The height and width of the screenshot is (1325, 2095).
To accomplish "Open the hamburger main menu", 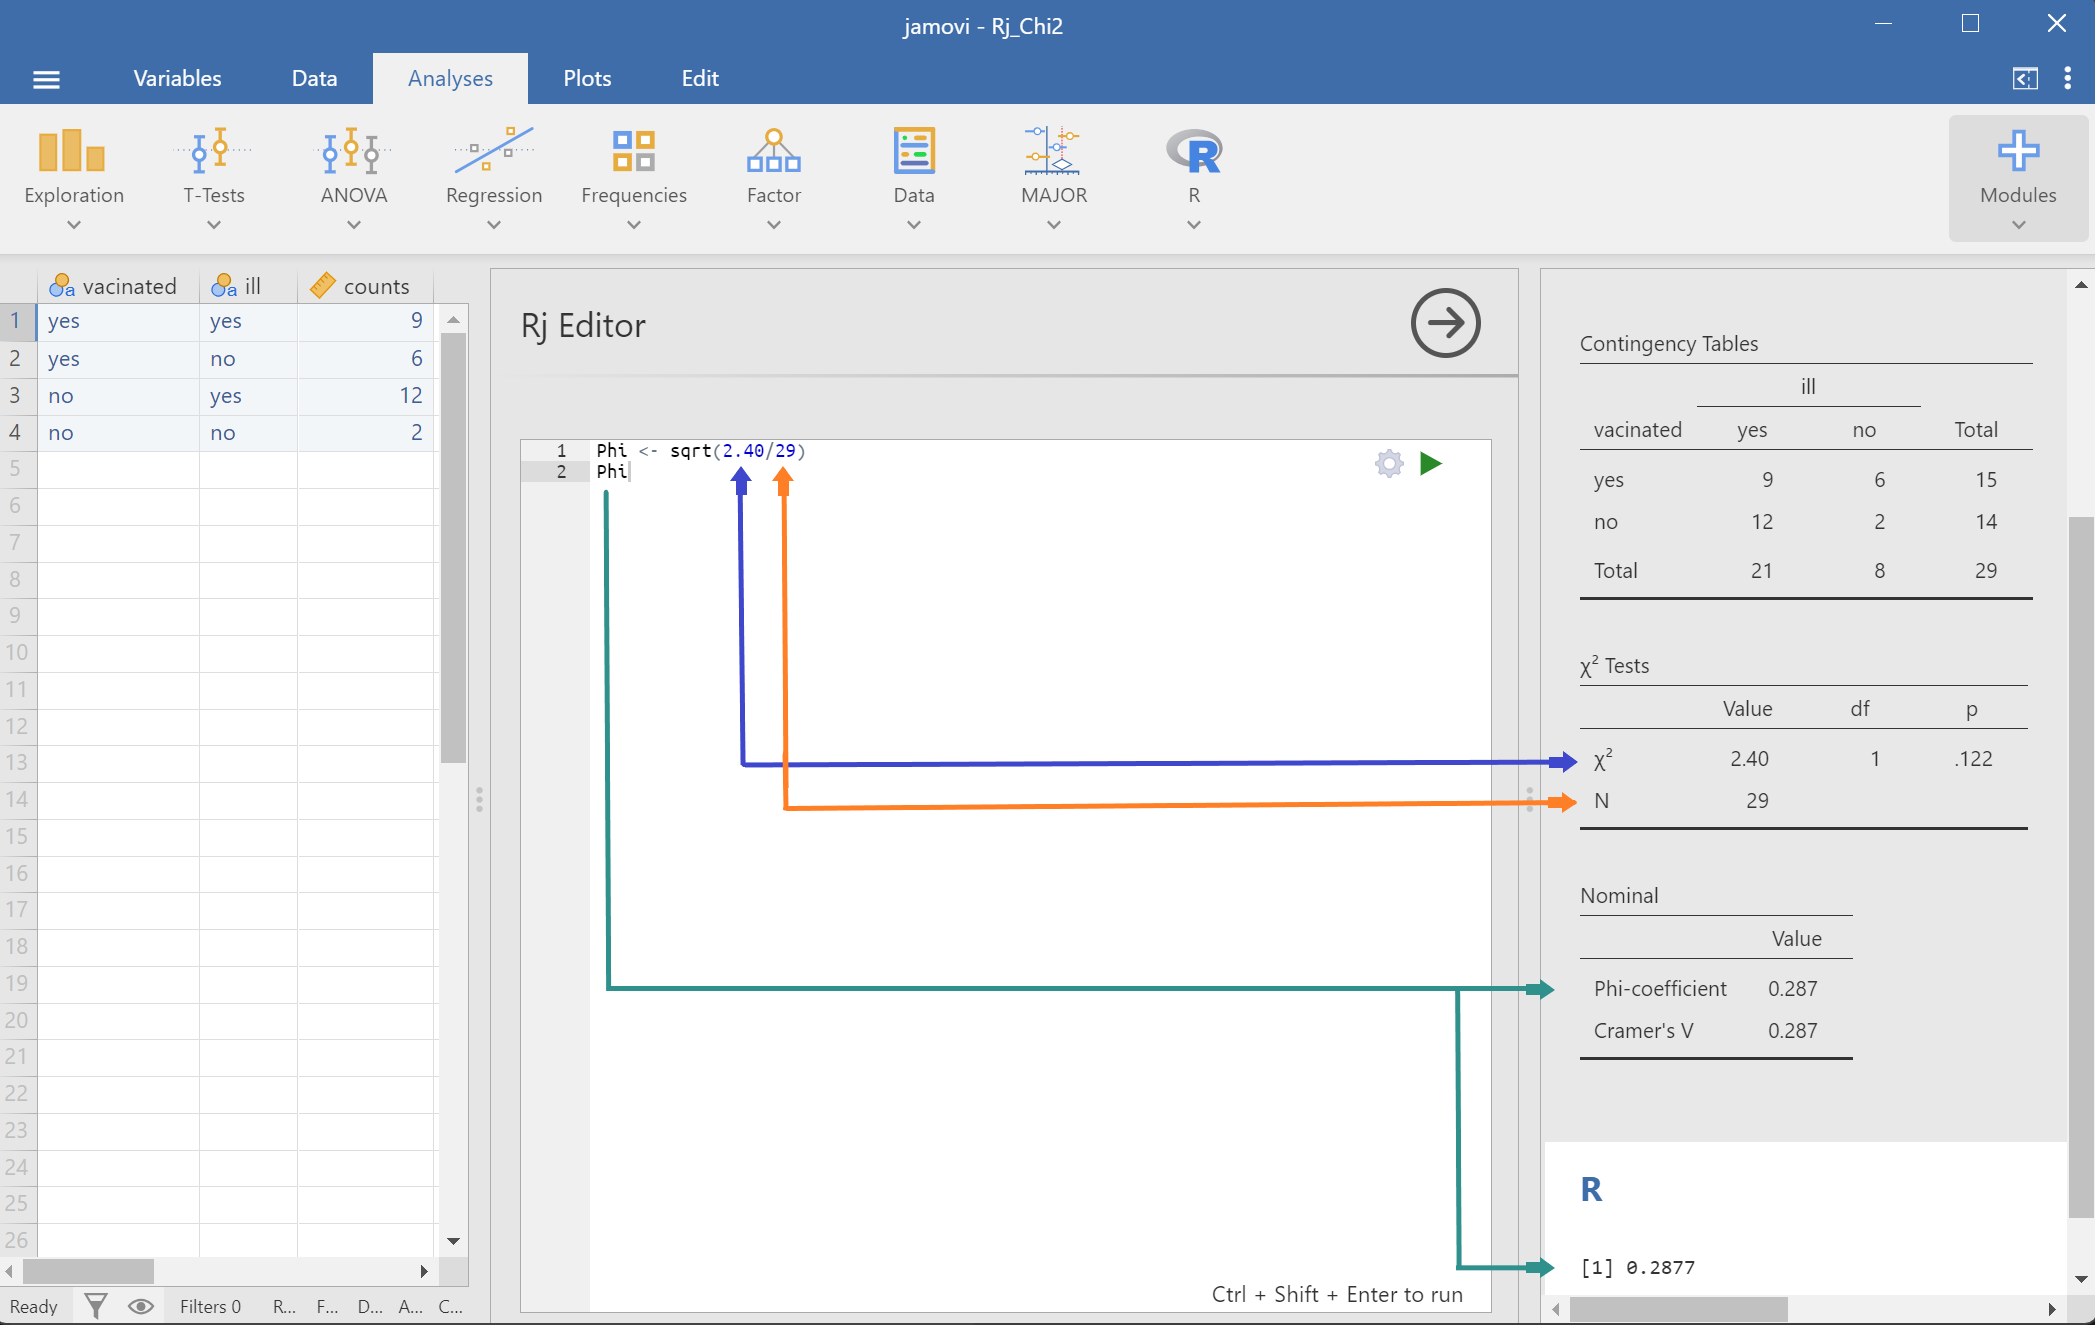I will [47, 79].
